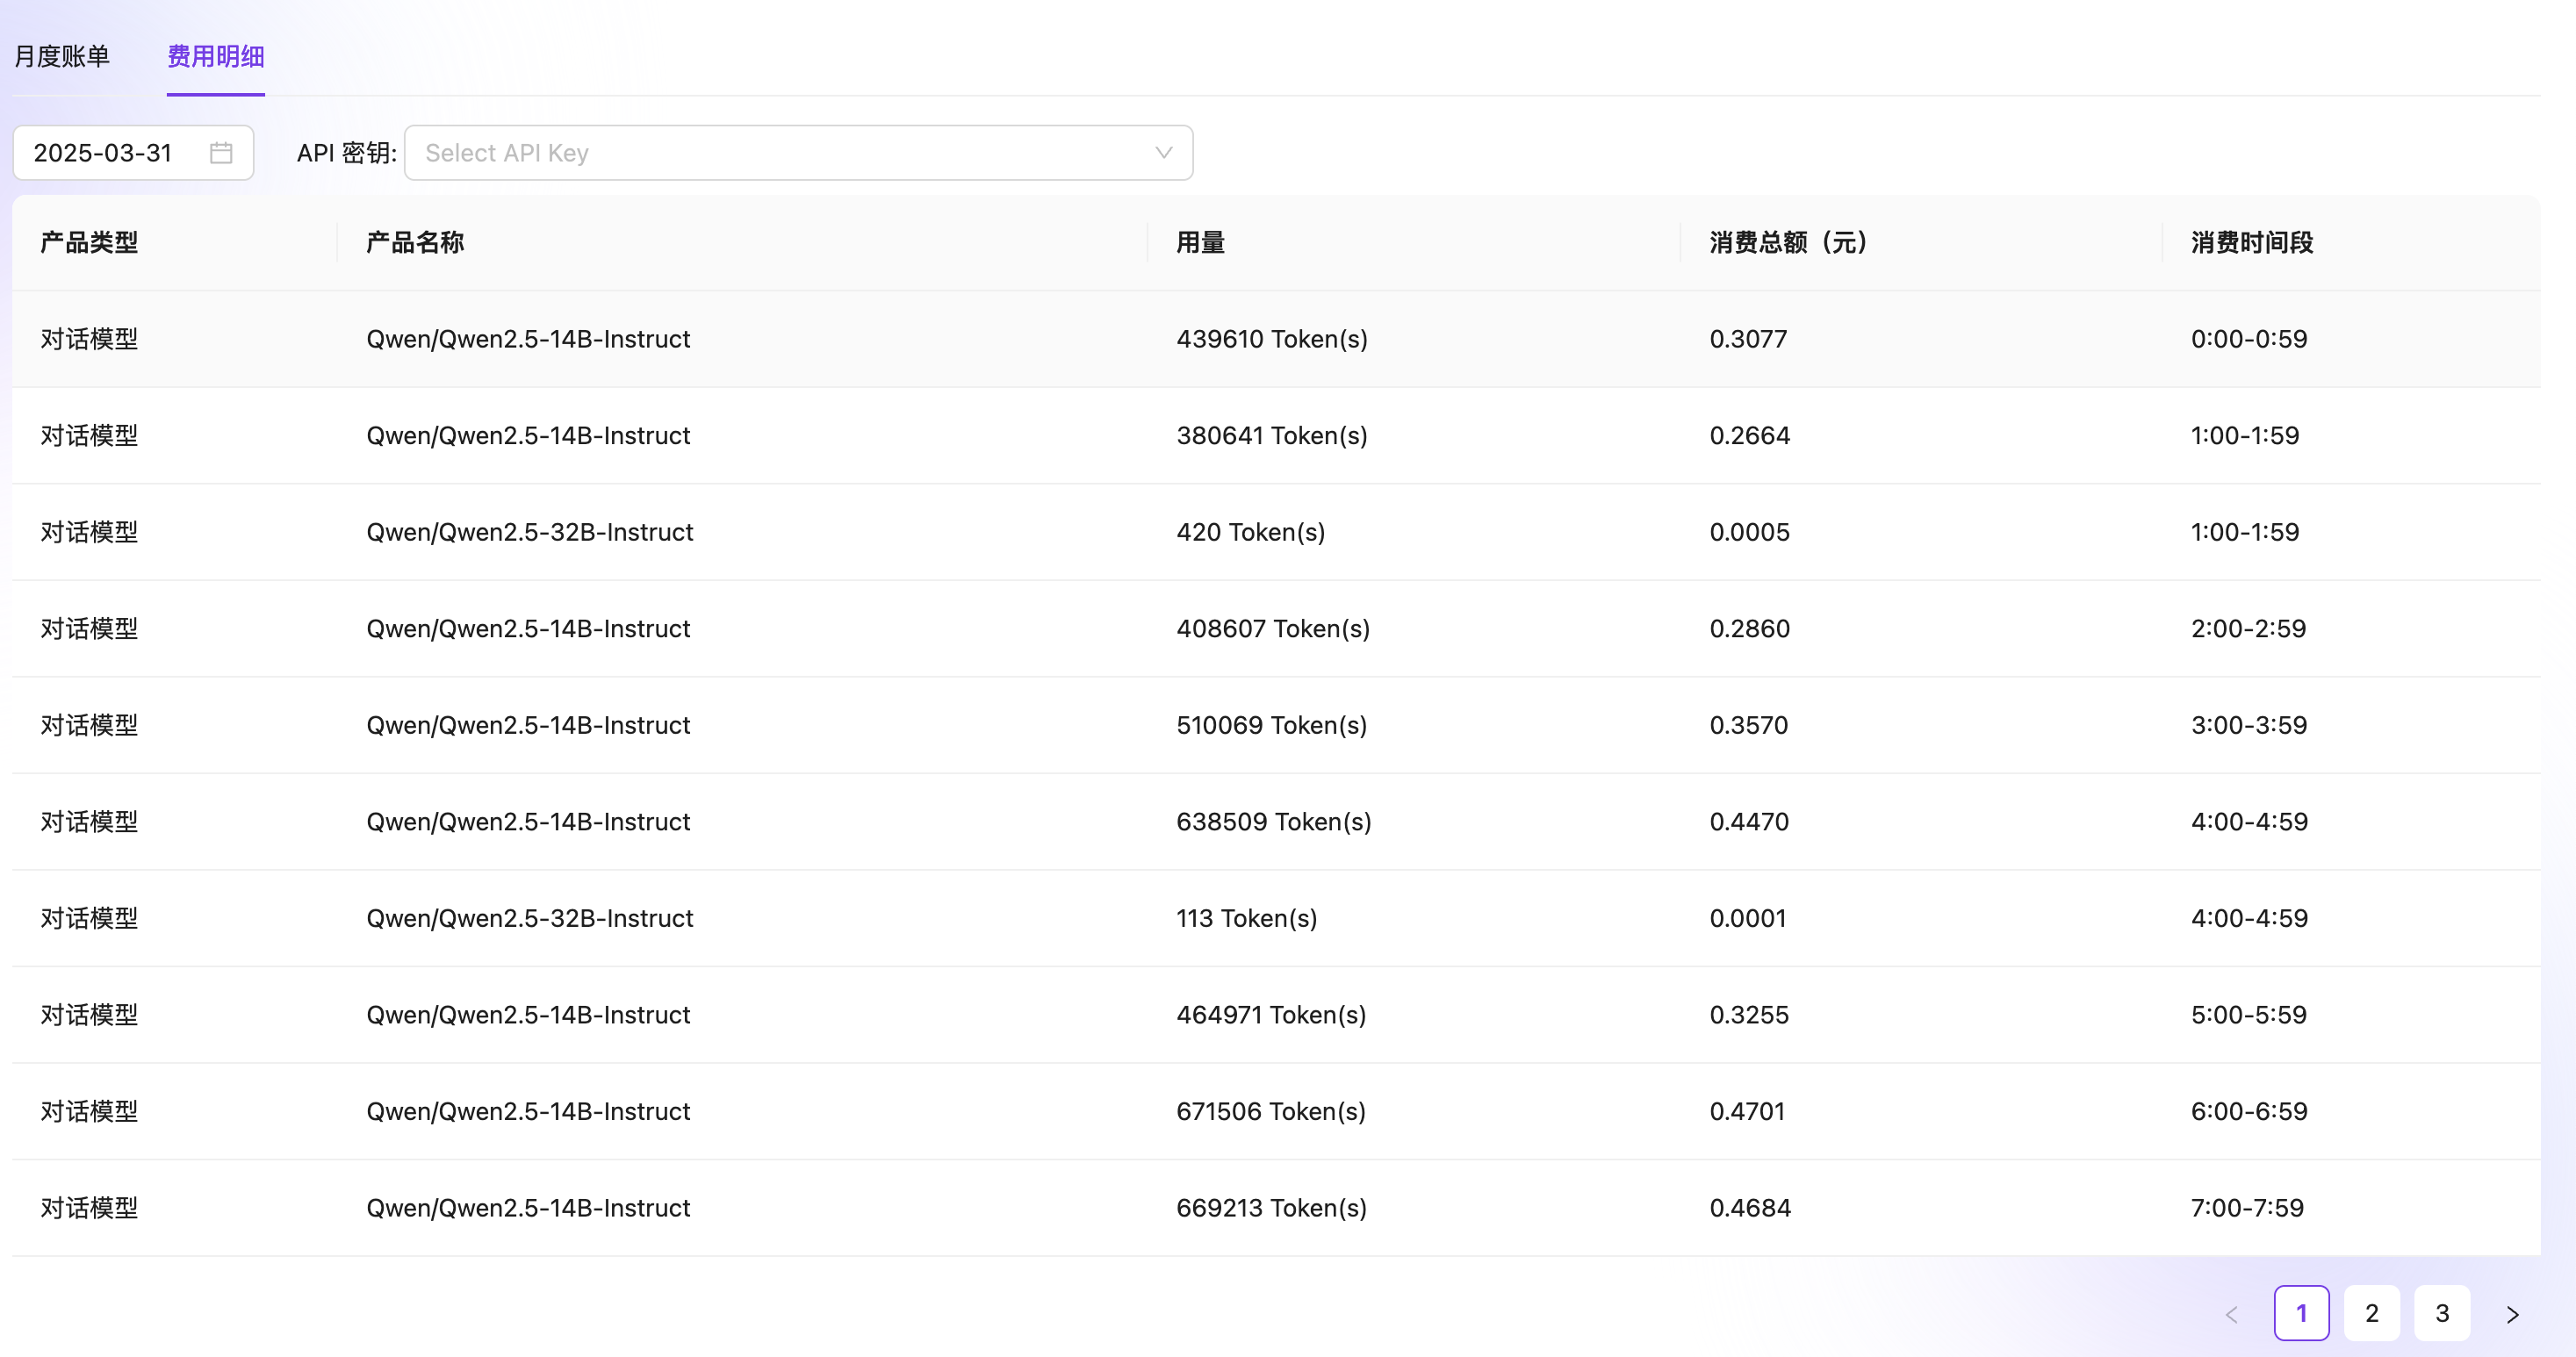Click the calendar icon in date field
Image resolution: width=2576 pixels, height=1357 pixels.
(221, 153)
